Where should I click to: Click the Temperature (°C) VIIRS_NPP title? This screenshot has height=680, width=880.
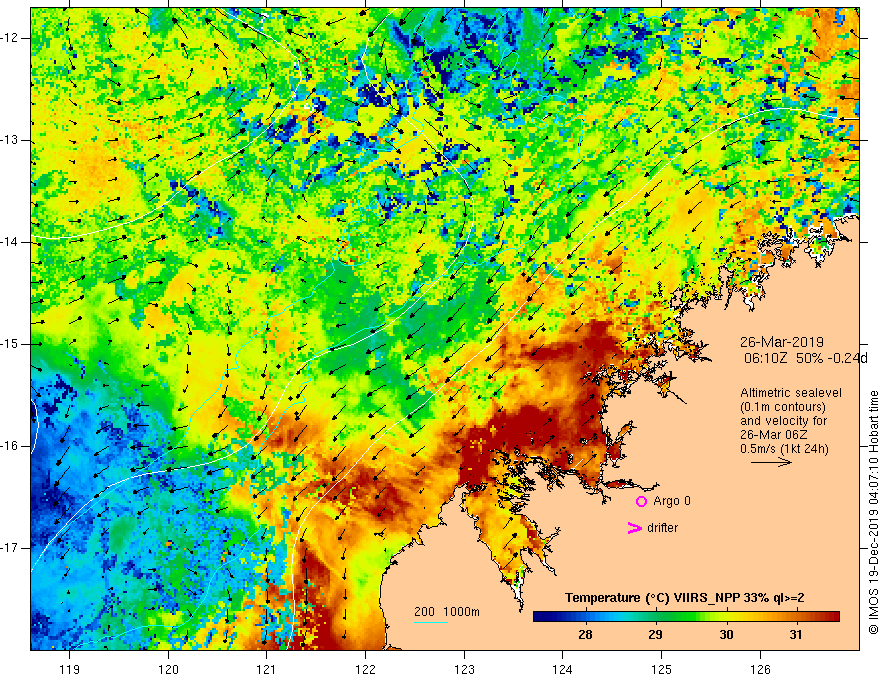pos(685,598)
